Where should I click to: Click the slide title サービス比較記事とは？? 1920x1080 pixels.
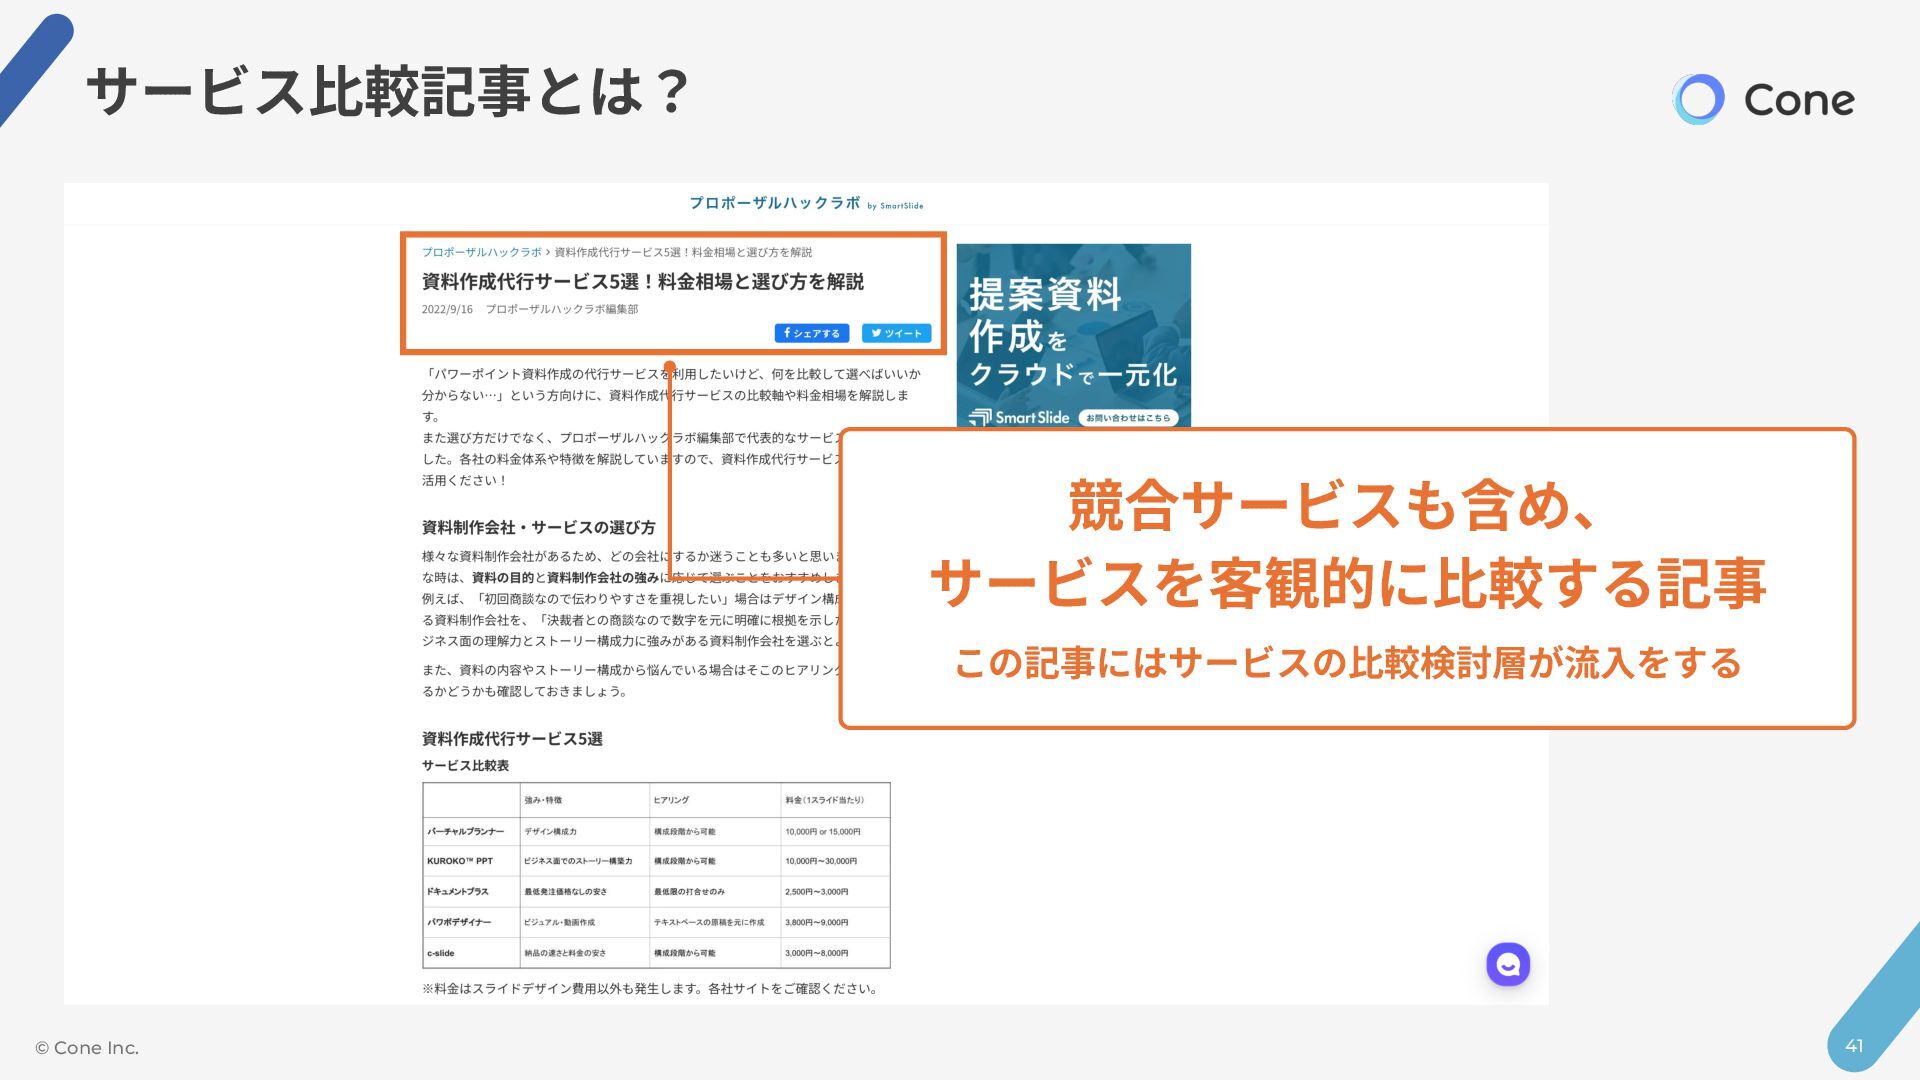(x=388, y=92)
